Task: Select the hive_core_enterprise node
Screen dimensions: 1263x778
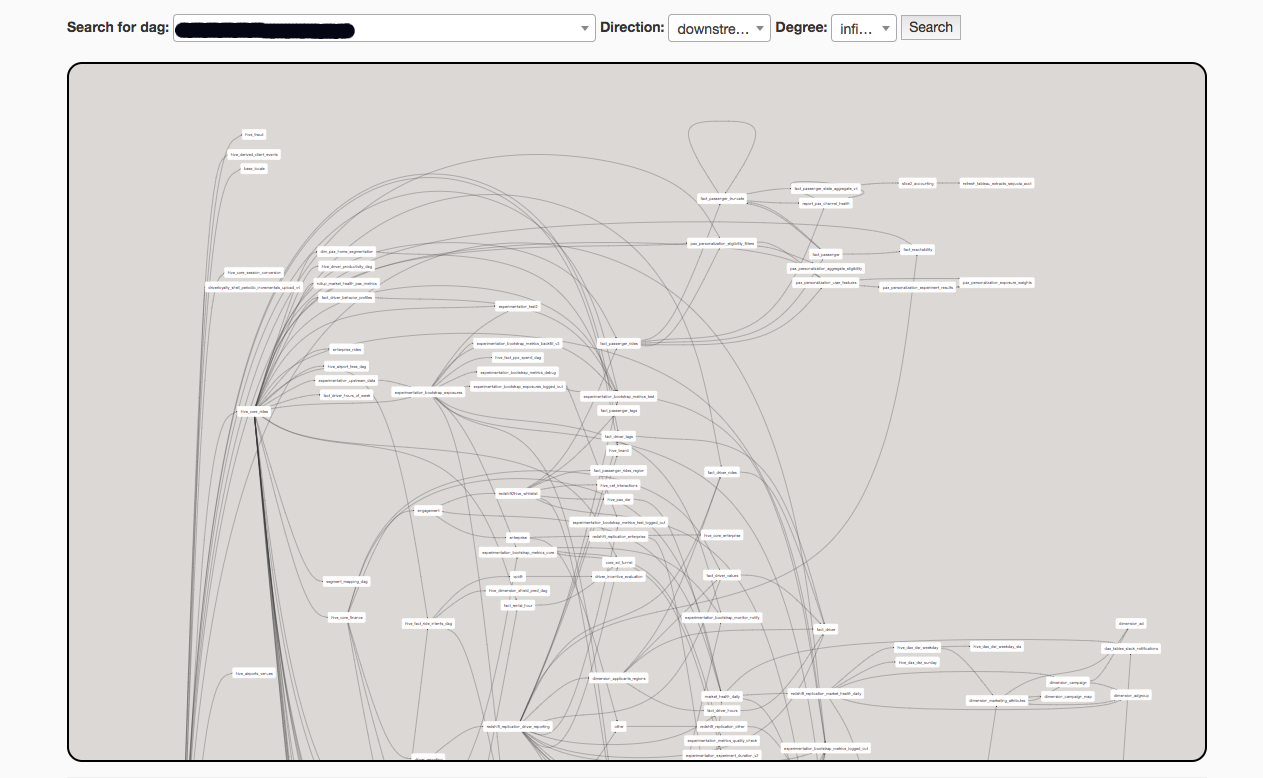Action: 722,535
